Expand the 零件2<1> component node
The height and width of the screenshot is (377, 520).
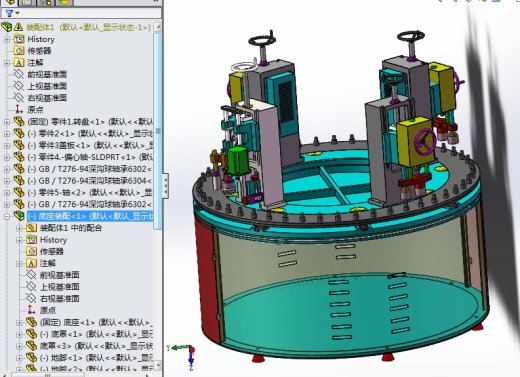coord(7,134)
